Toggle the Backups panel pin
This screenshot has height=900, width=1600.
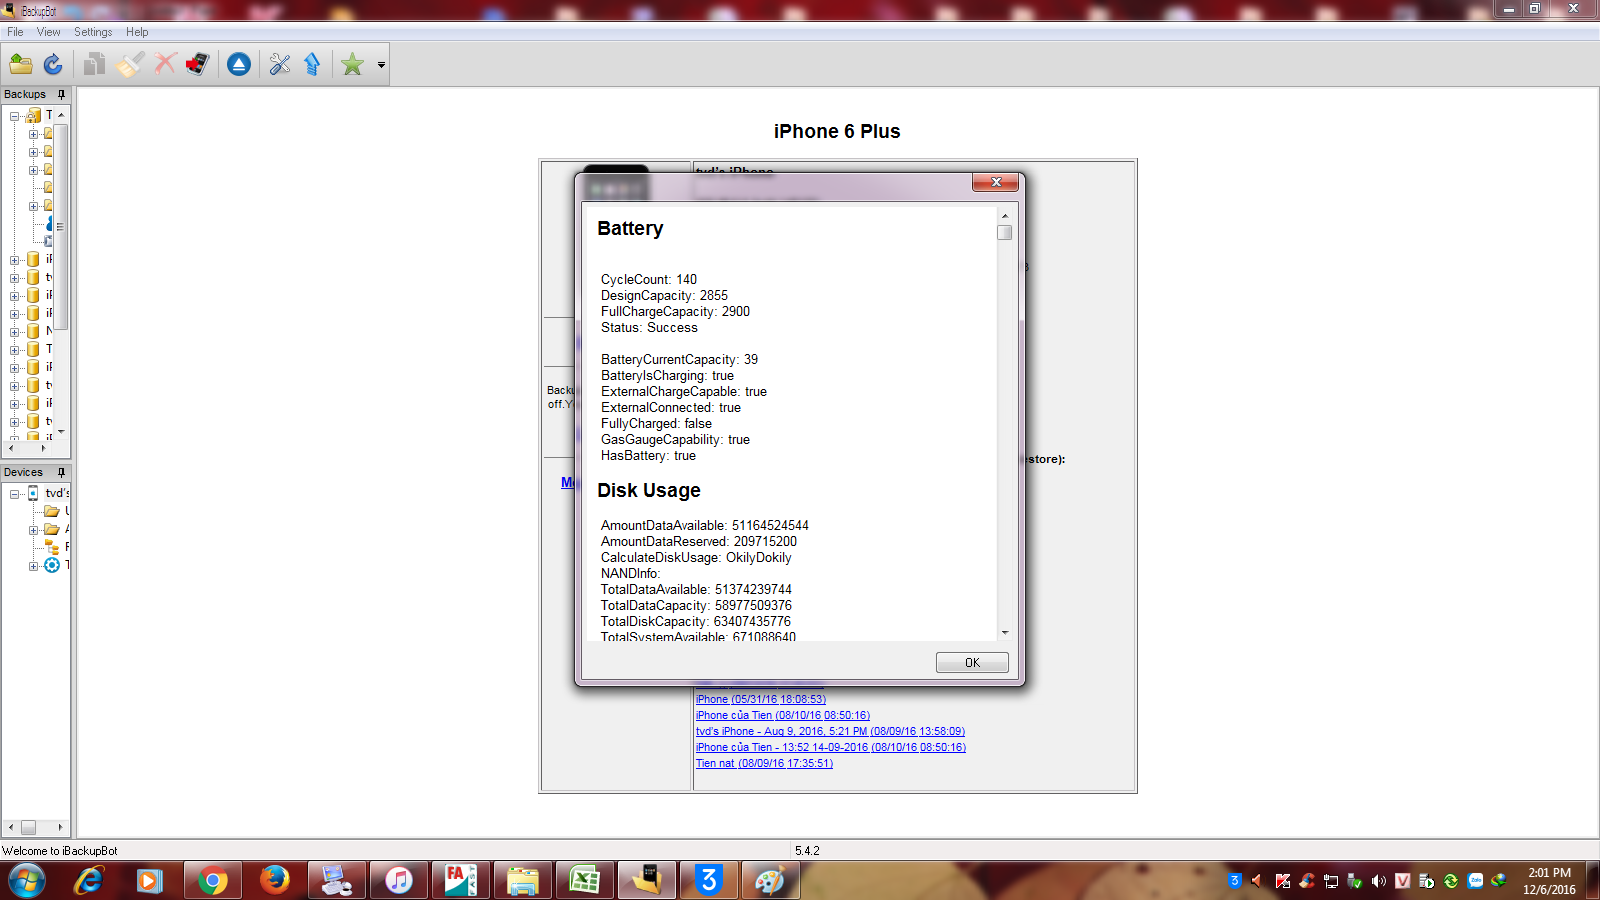[61, 94]
